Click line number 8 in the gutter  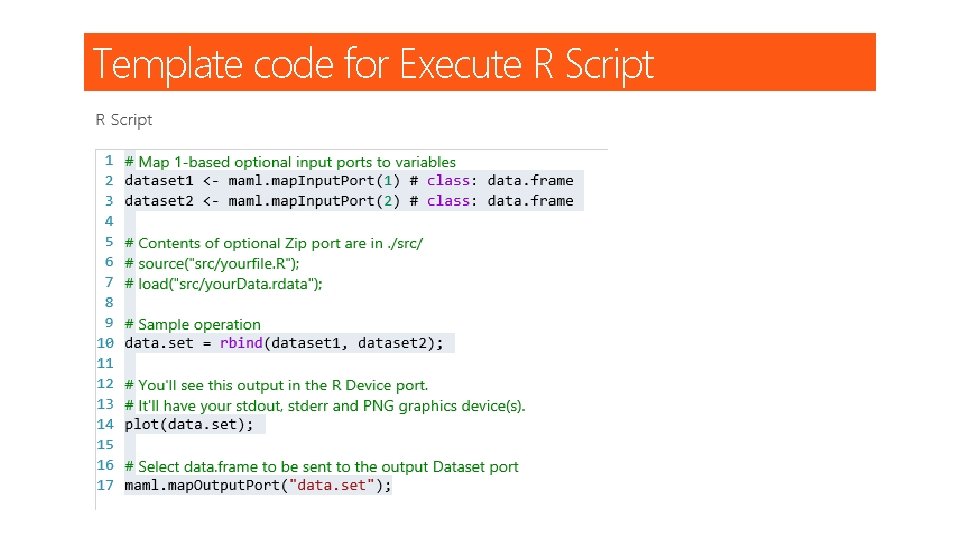(108, 302)
